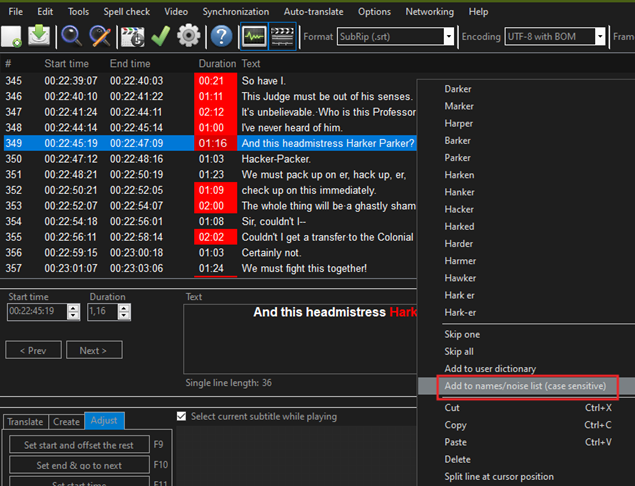Click the Save subtitle download icon

pos(40,36)
